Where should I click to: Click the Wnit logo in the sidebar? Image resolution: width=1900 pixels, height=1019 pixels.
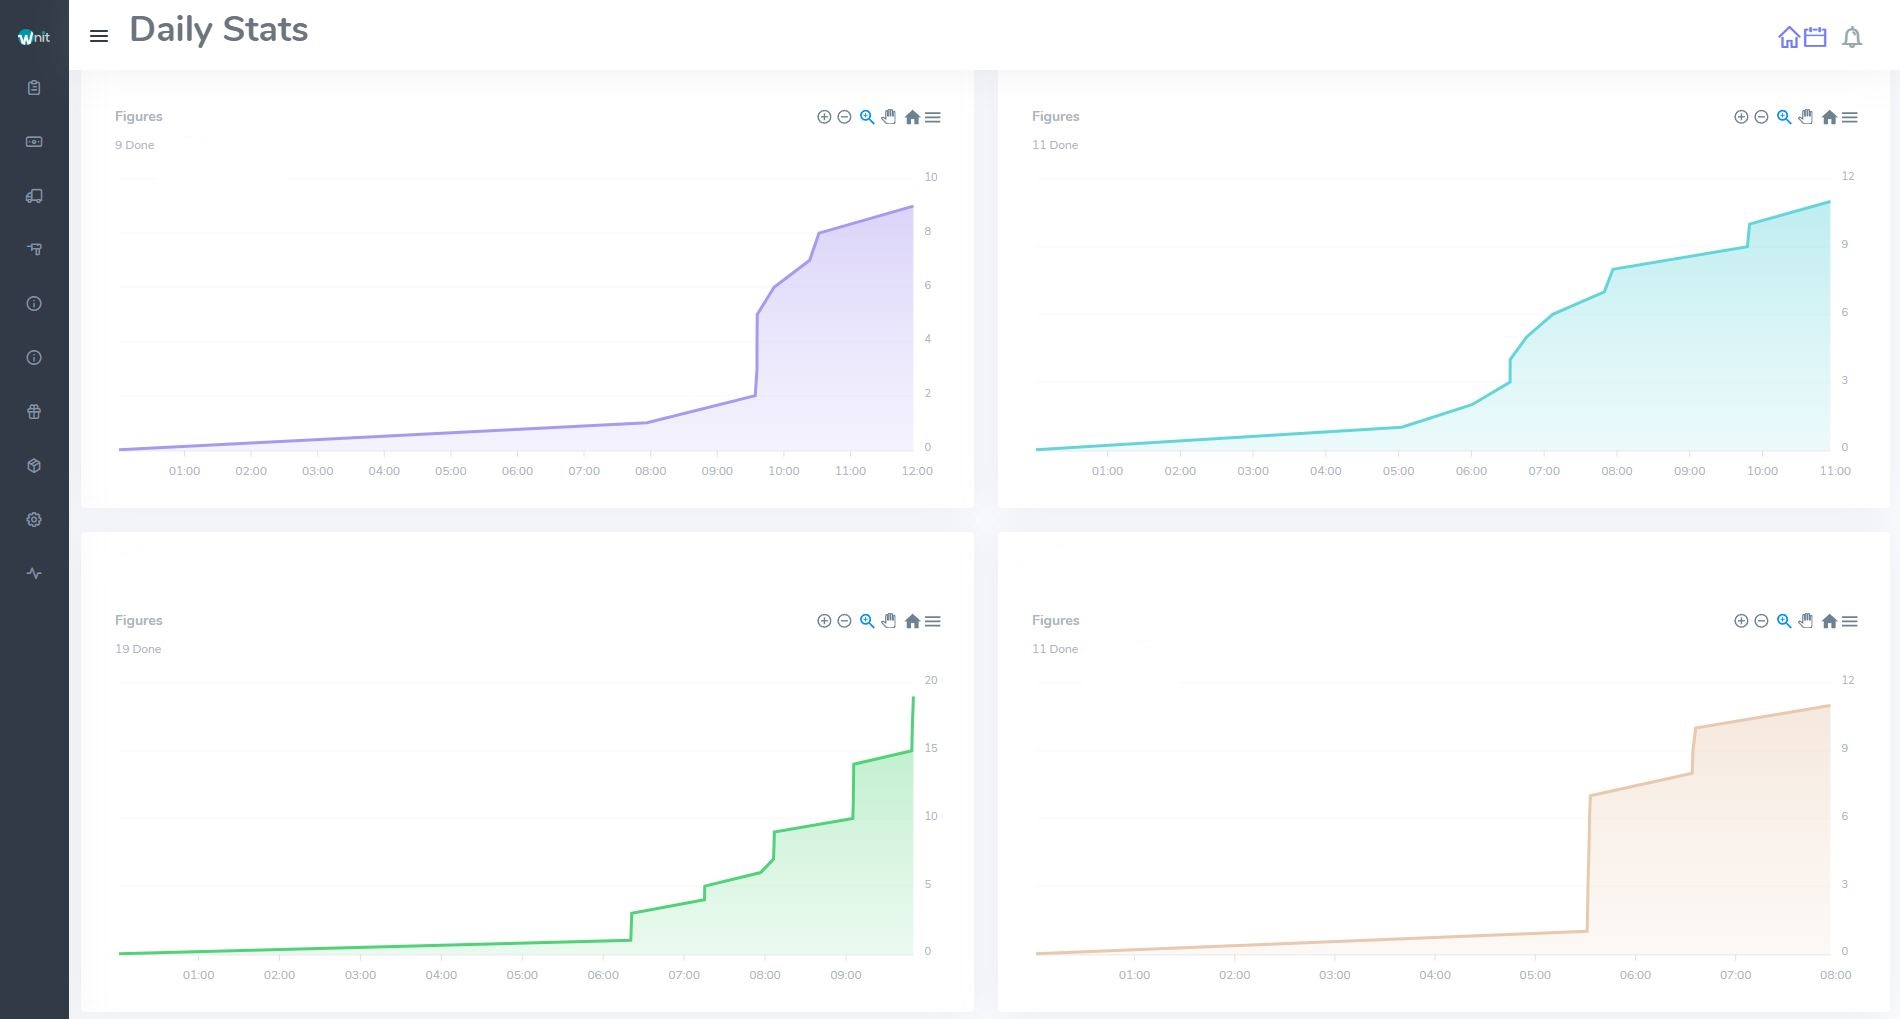pos(34,37)
